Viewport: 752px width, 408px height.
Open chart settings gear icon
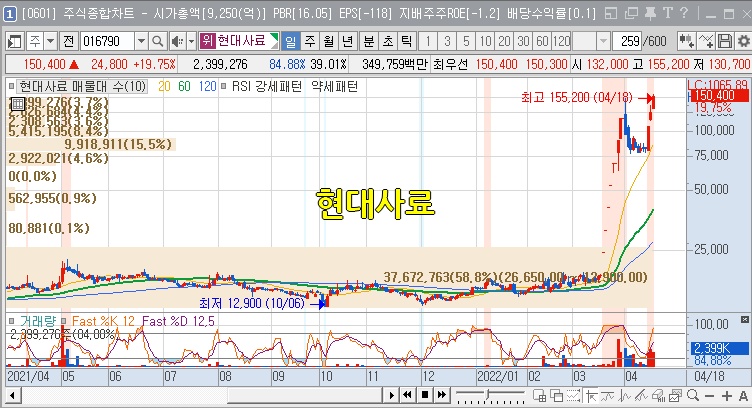coord(743,41)
